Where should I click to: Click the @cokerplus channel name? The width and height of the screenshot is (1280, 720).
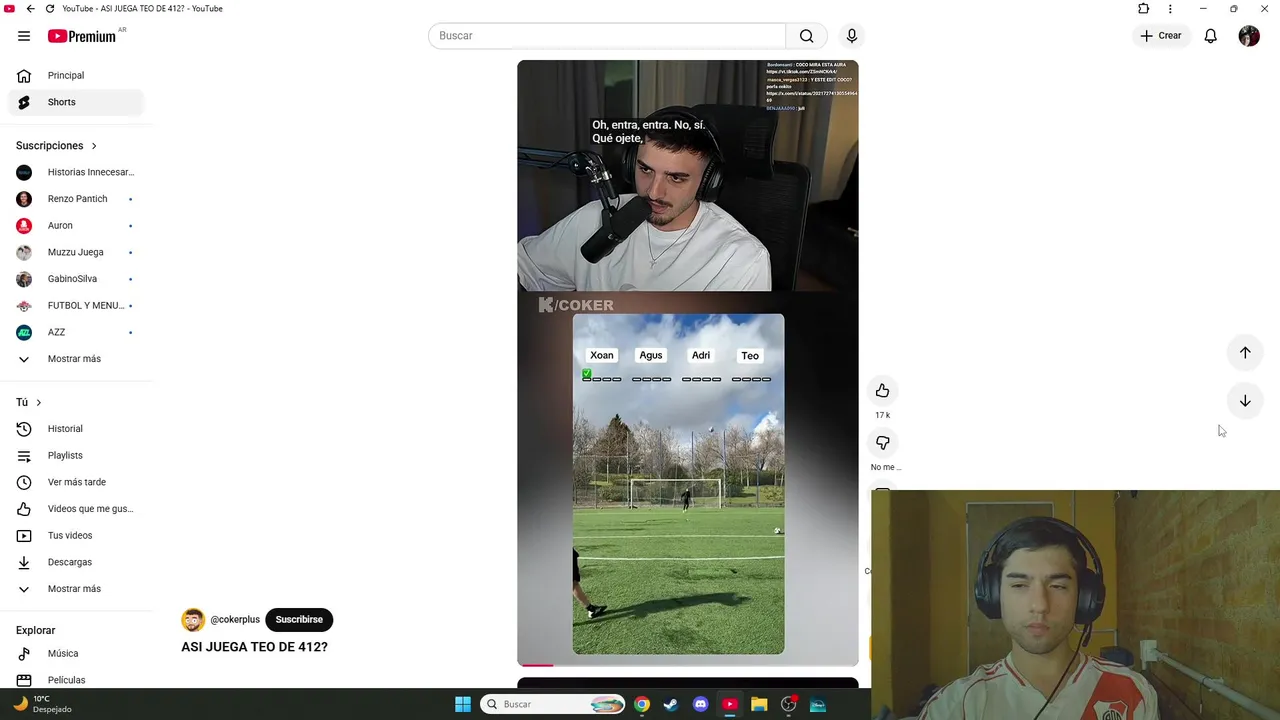coord(235,620)
